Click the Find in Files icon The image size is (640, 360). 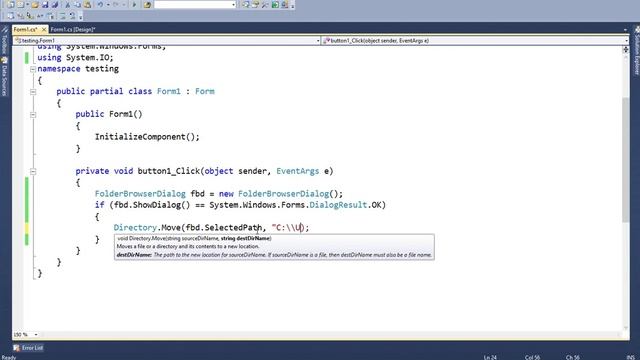tap(147, 4)
